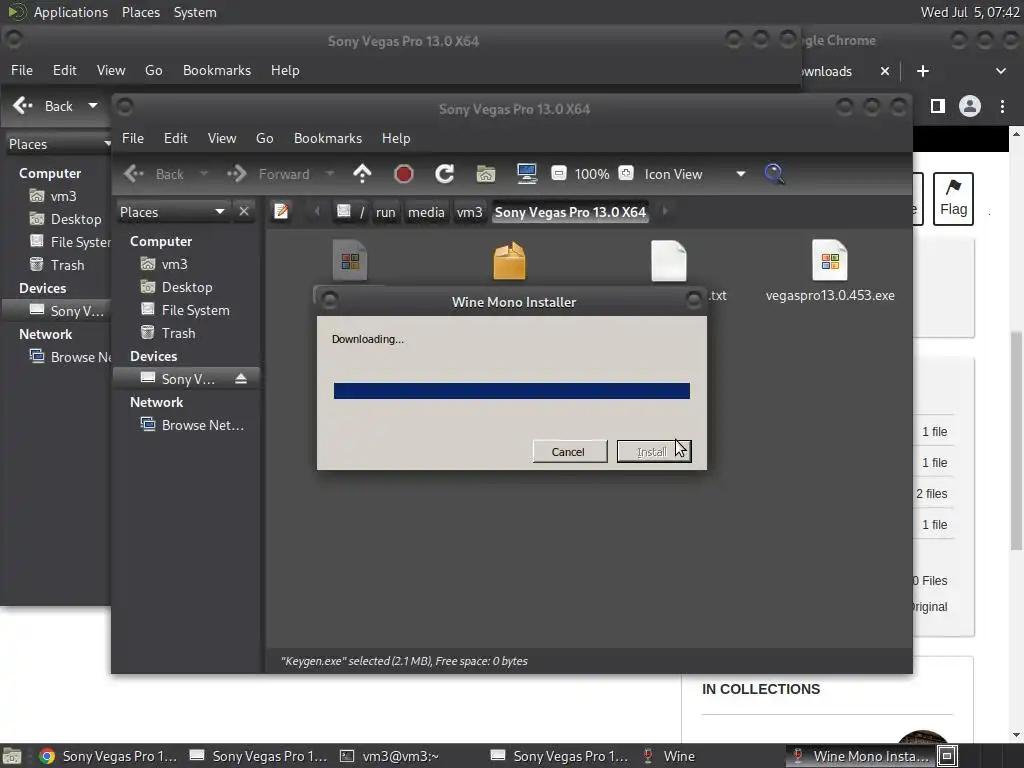This screenshot has height=768, width=1024.
Task: Toggle Chrome side panel icon
Action: coord(938,106)
